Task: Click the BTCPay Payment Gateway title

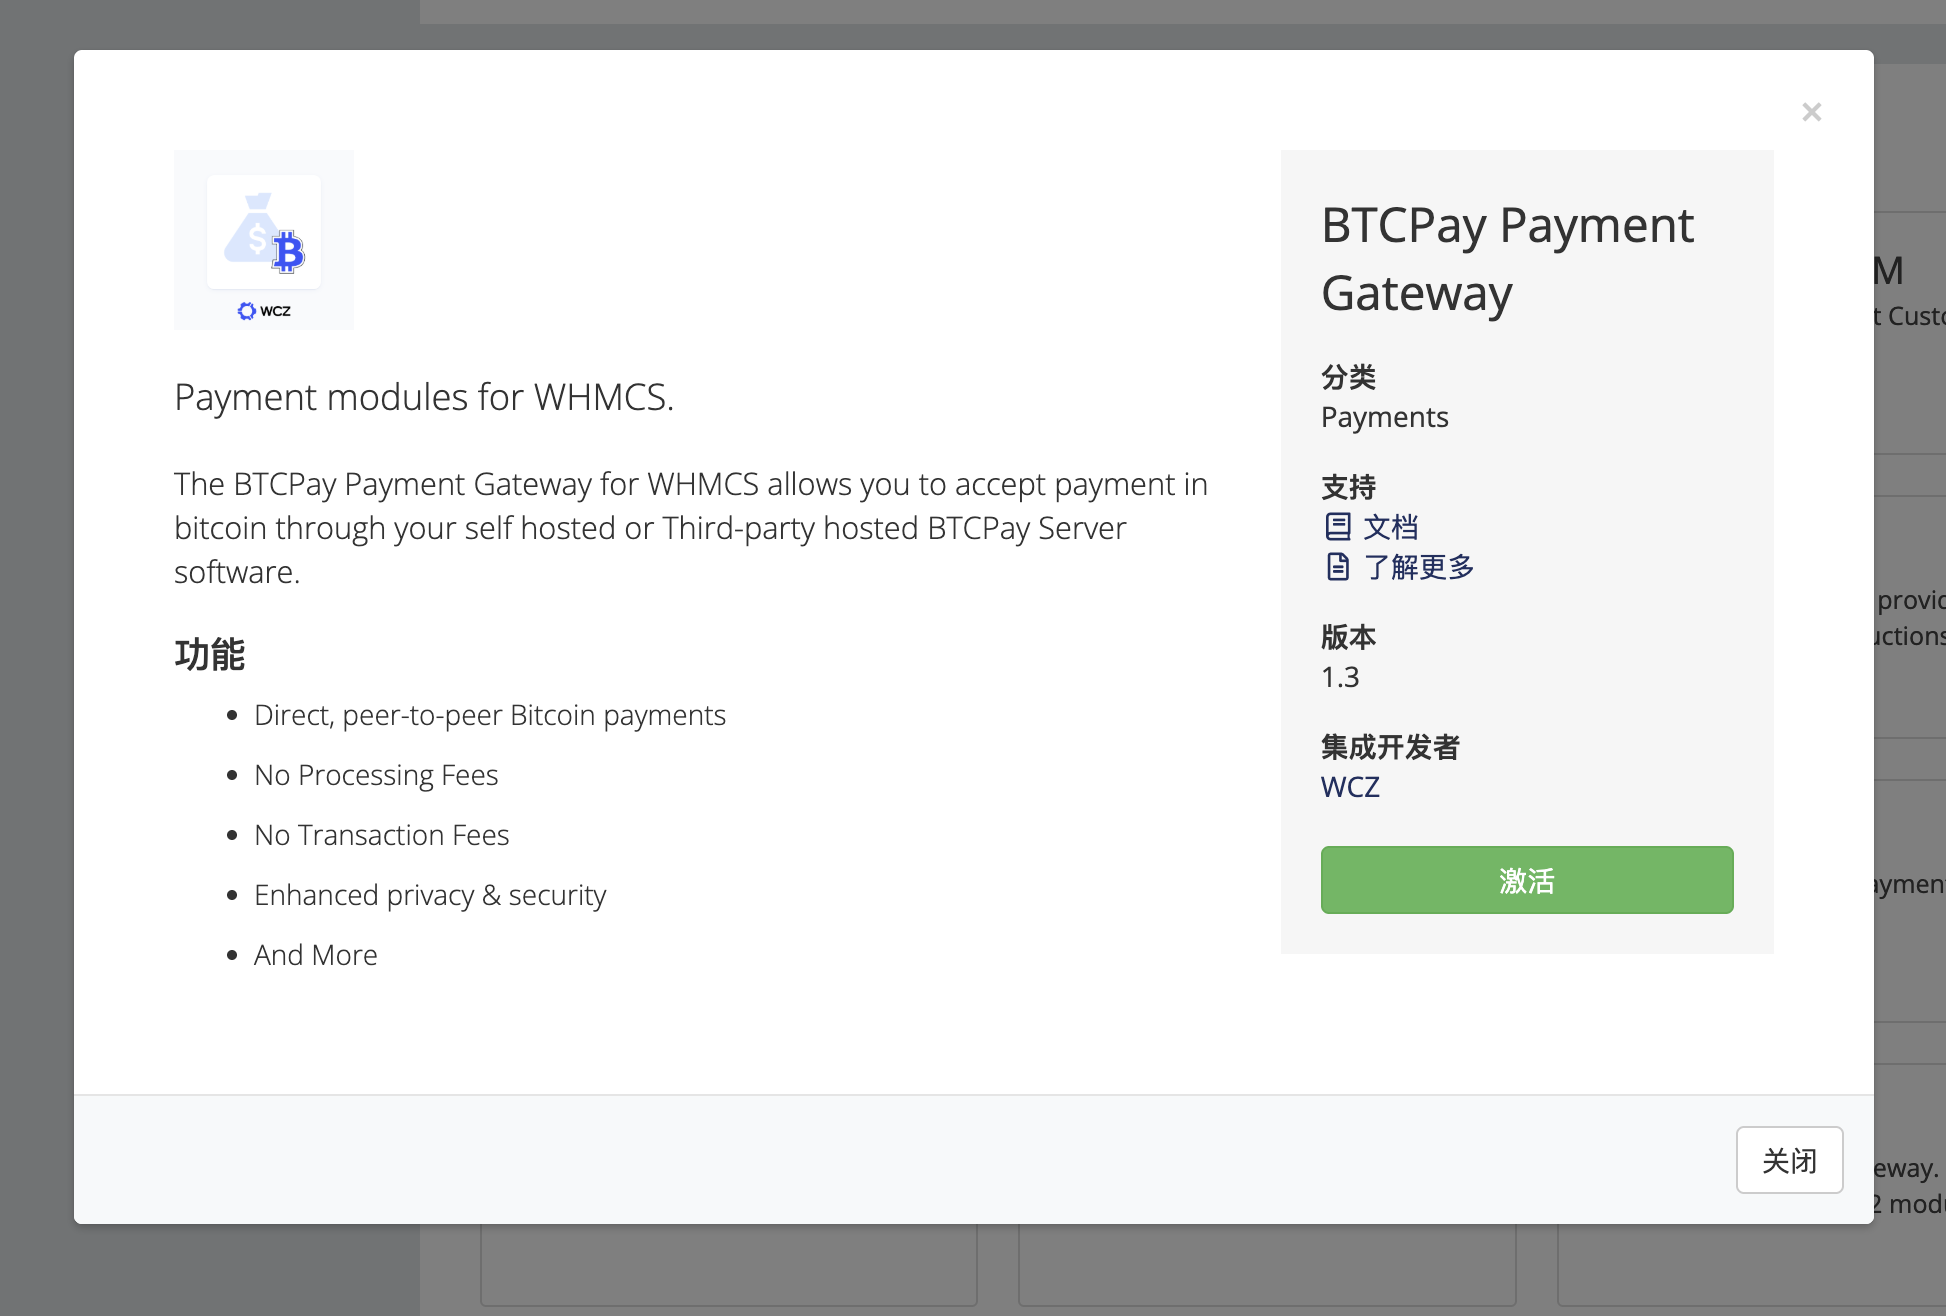Action: 1507,258
